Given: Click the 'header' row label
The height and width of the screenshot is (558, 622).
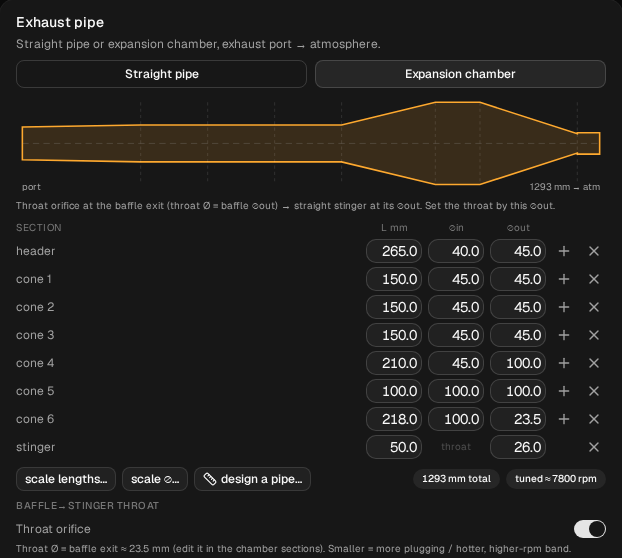Looking at the screenshot, I should pos(35,251).
